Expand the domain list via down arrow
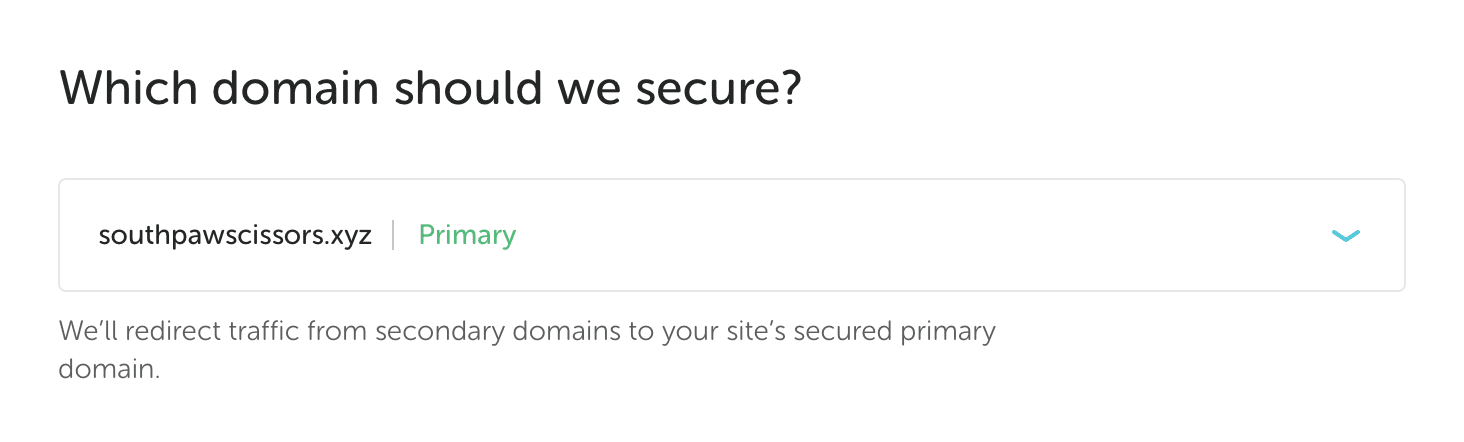1464x442 pixels. point(1346,237)
